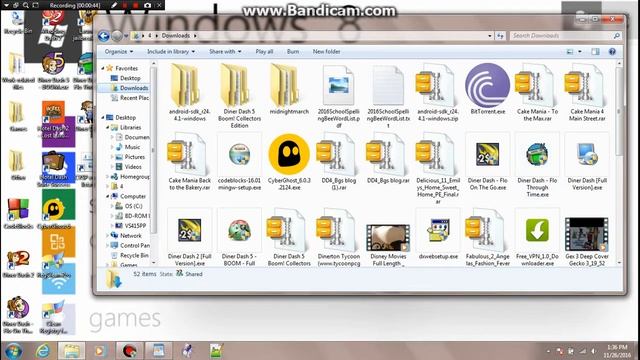640x360 pixels.
Task: Click Play all in toolbar
Action: point(264,52)
